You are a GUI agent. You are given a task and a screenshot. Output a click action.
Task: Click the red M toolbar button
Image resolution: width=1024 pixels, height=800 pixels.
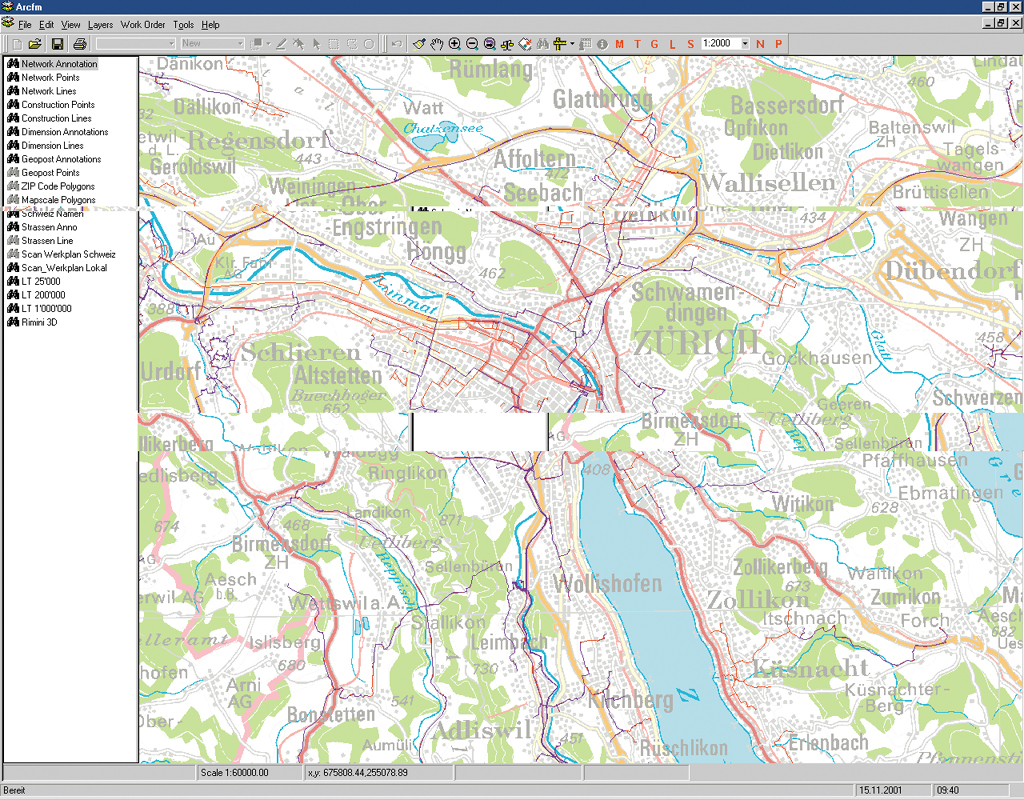(619, 44)
